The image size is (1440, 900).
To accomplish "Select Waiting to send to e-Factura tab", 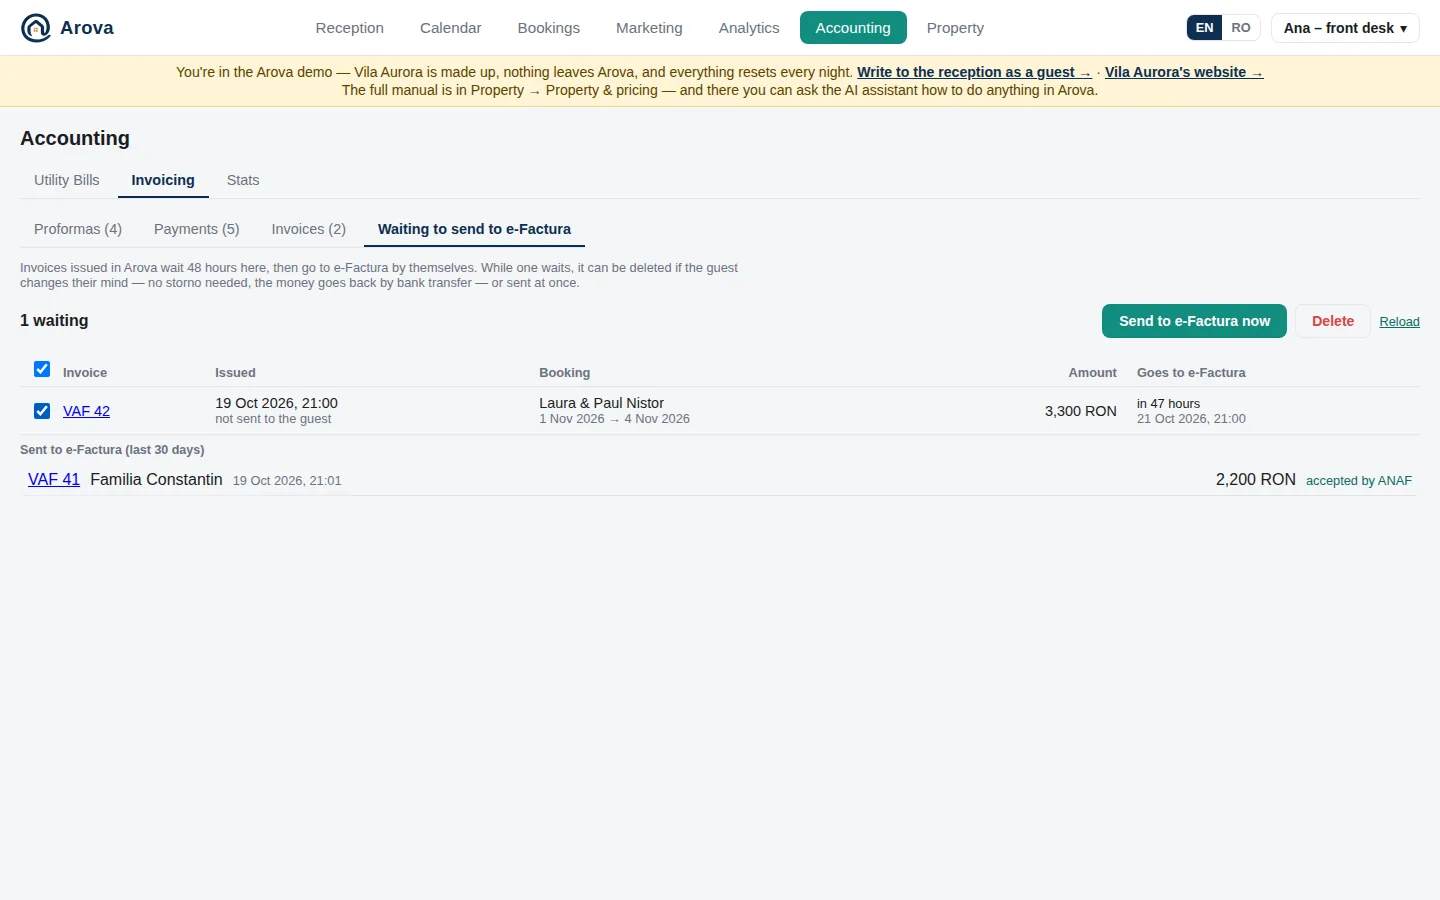I will point(474,229).
